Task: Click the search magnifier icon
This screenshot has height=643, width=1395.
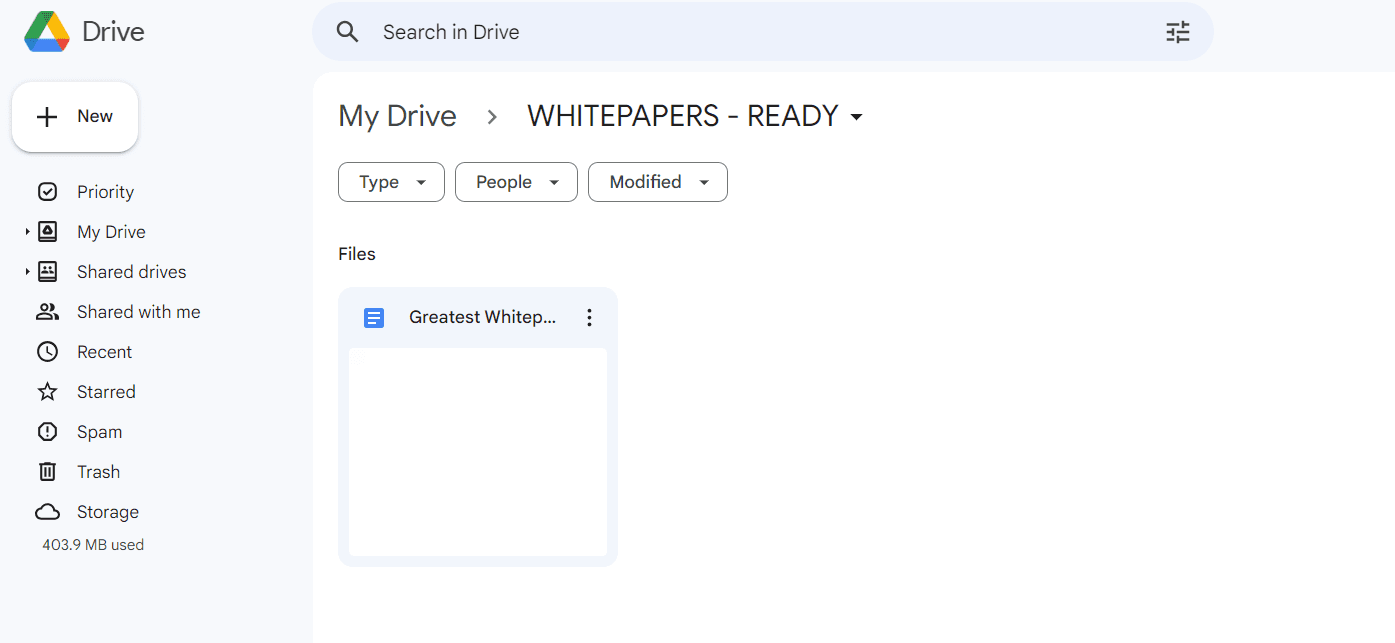Action: tap(347, 31)
